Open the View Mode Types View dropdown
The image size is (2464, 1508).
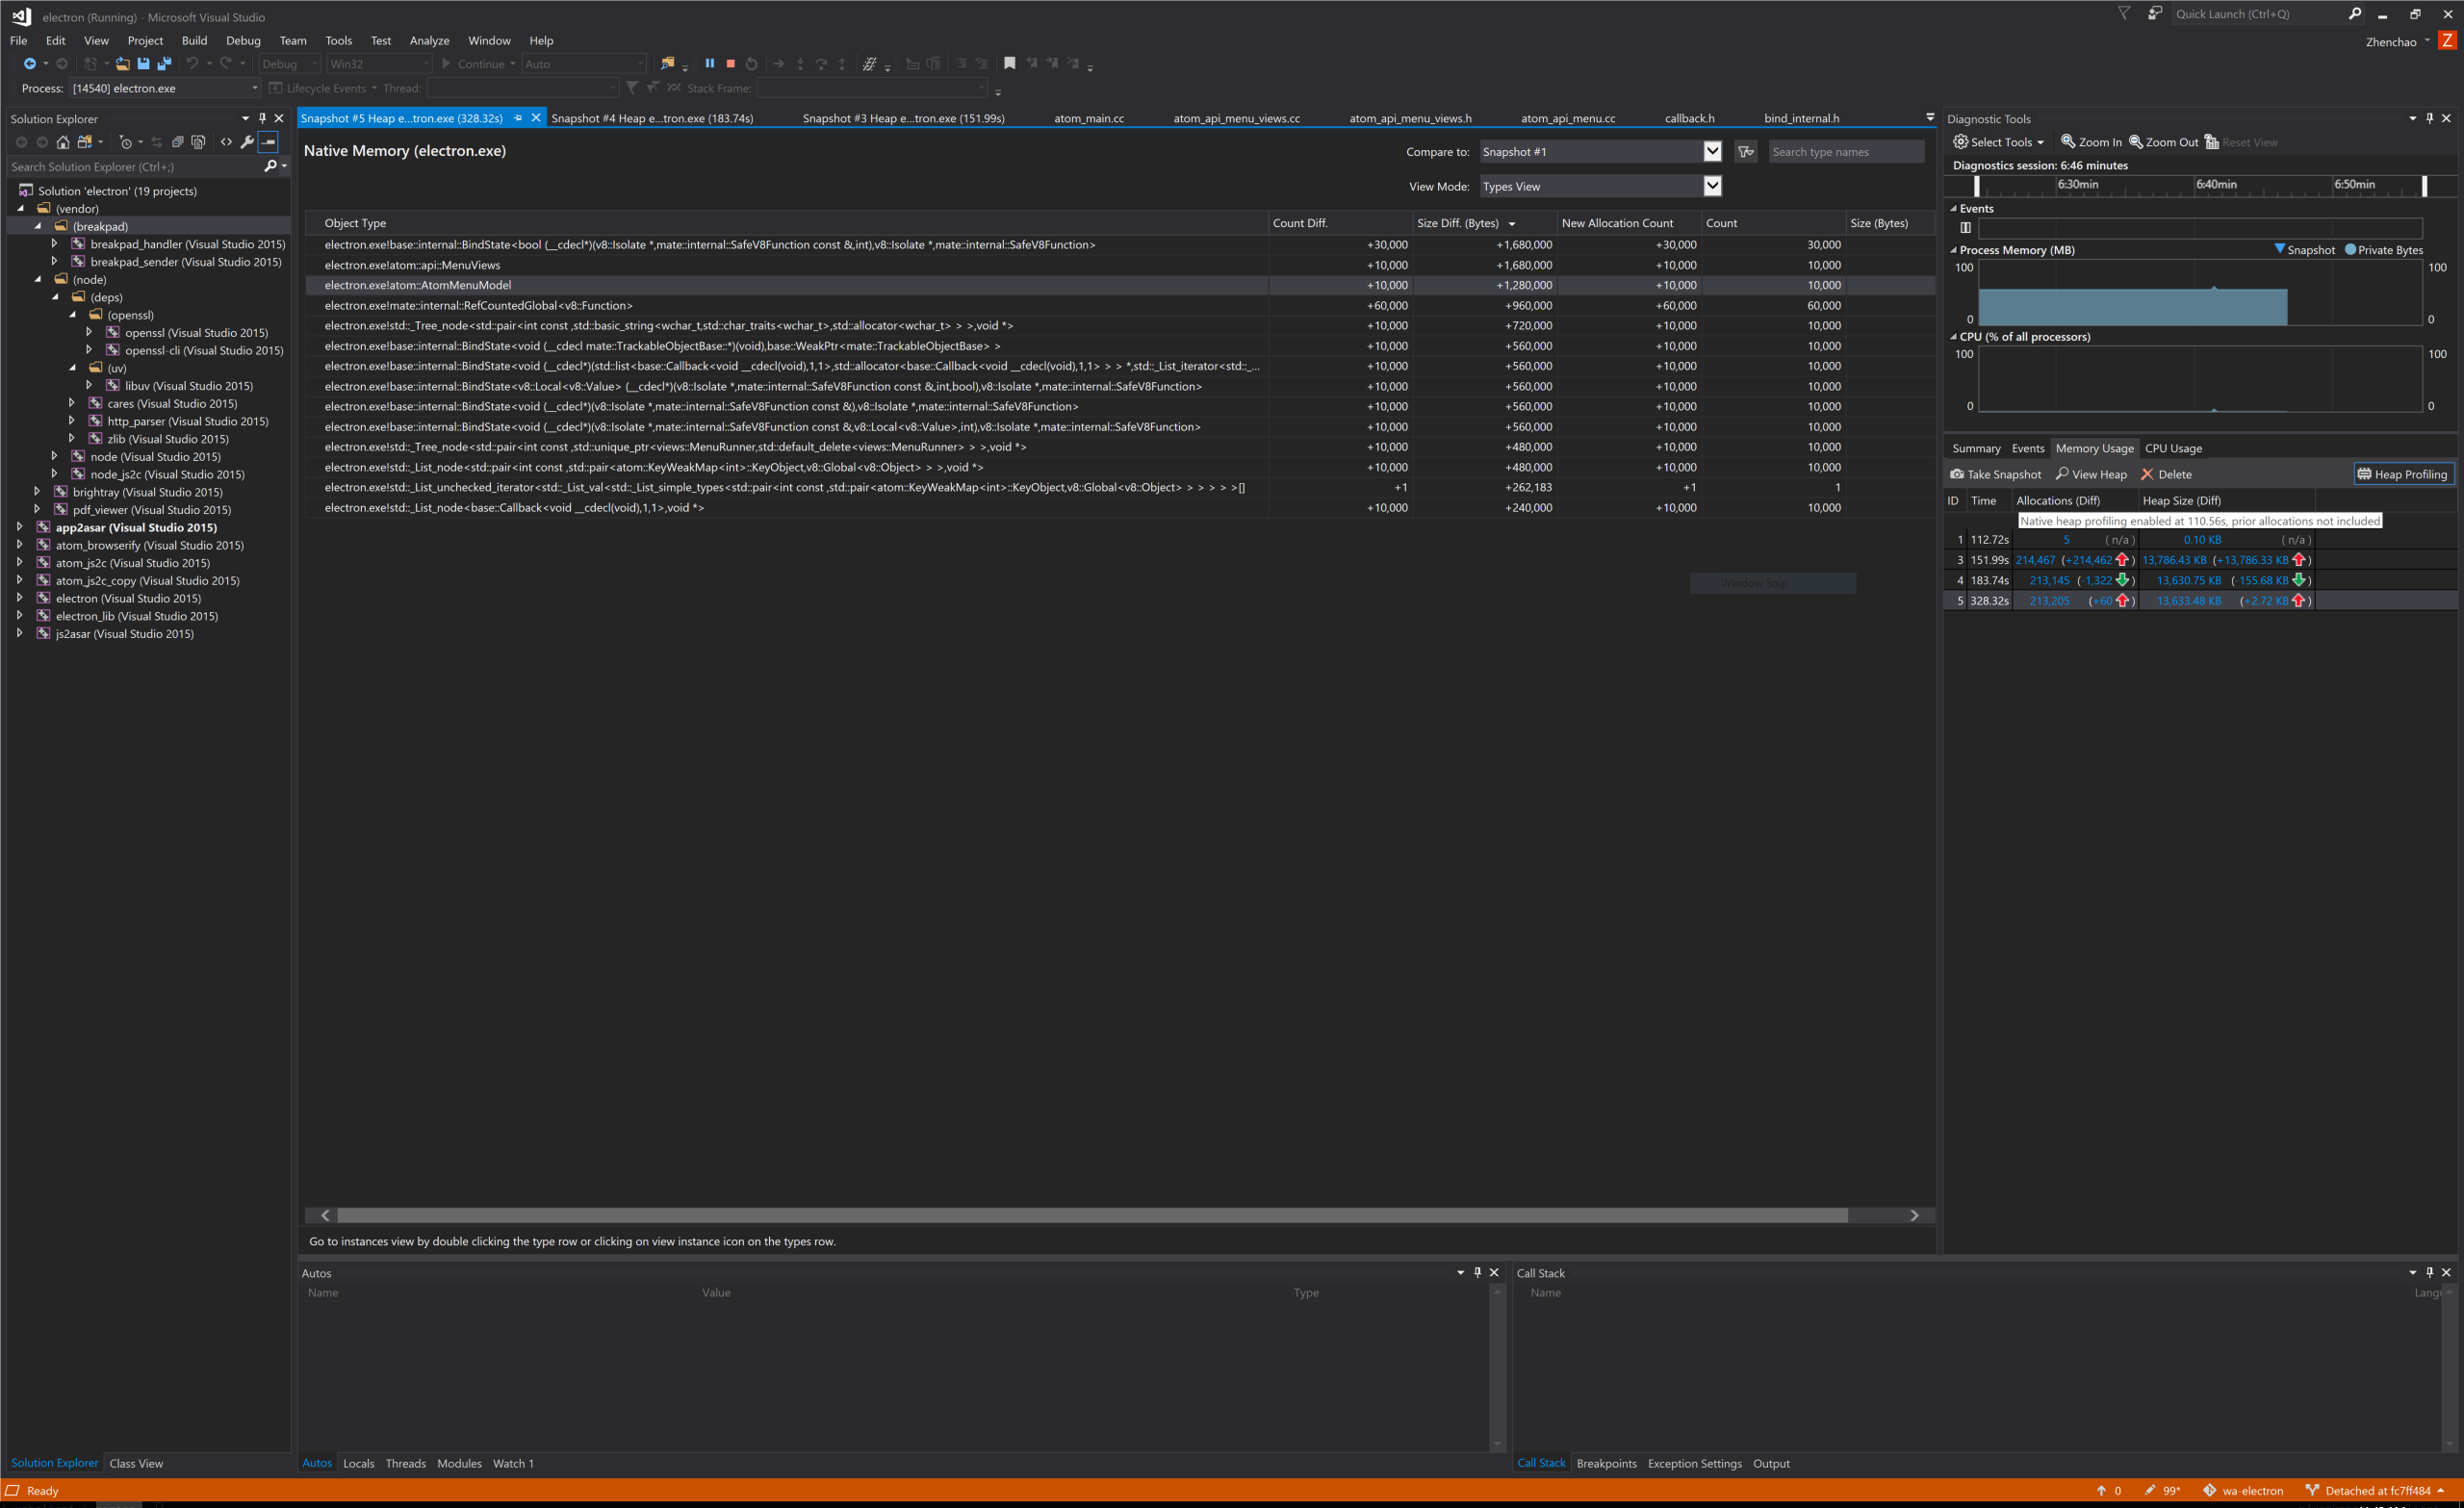coord(1712,186)
